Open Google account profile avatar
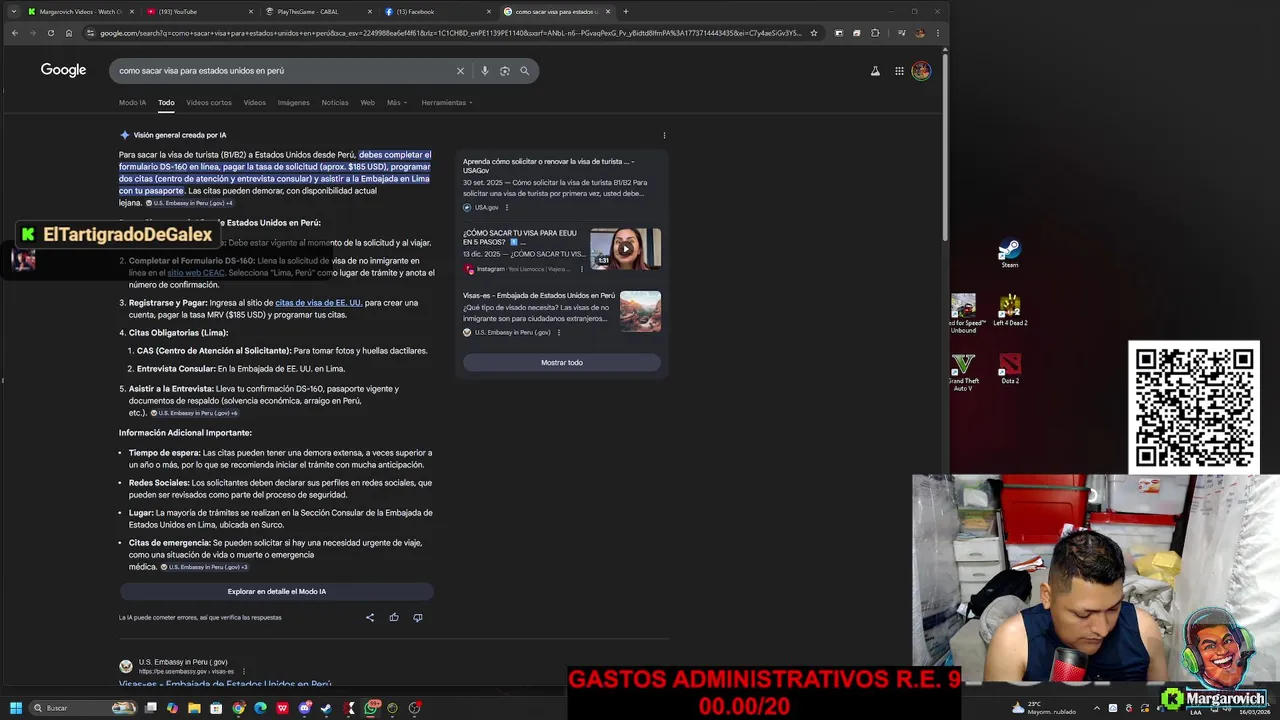Screen dimensions: 1280x720 point(921,71)
